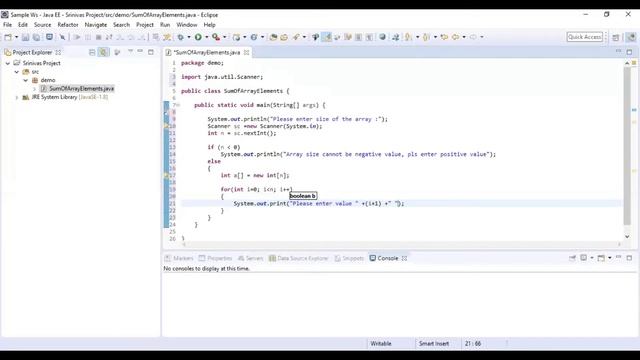Switch to the Properties tab

(x=216, y=258)
